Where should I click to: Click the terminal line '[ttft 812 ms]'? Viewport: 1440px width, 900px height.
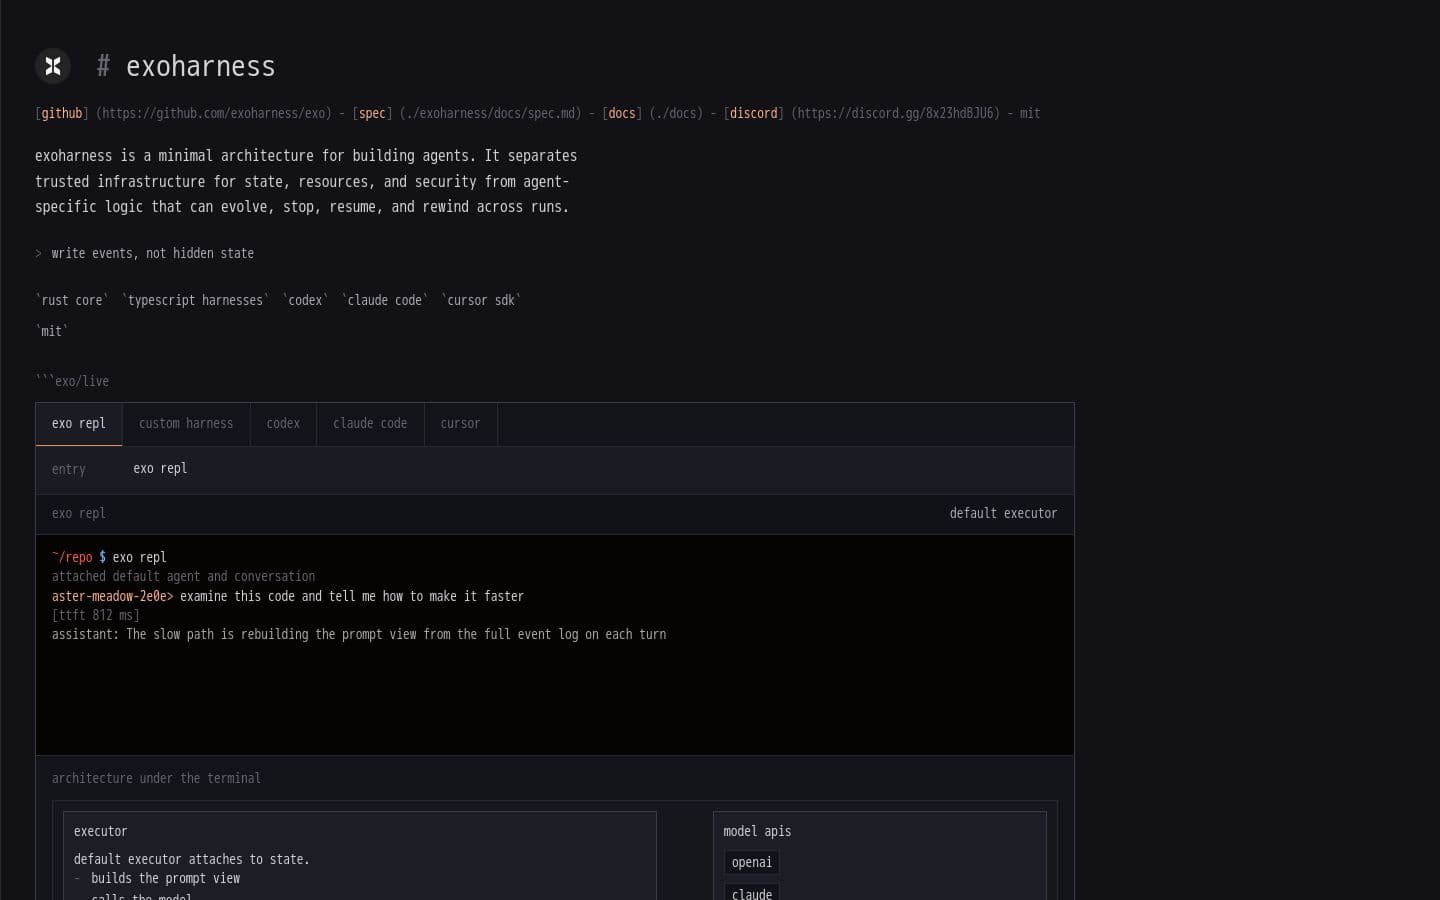[x=96, y=615]
